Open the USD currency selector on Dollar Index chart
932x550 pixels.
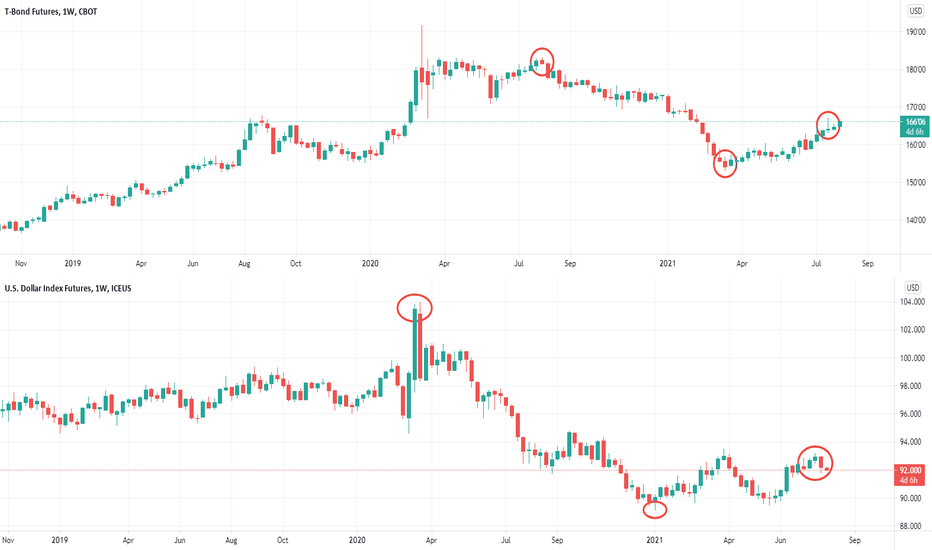coord(912,288)
